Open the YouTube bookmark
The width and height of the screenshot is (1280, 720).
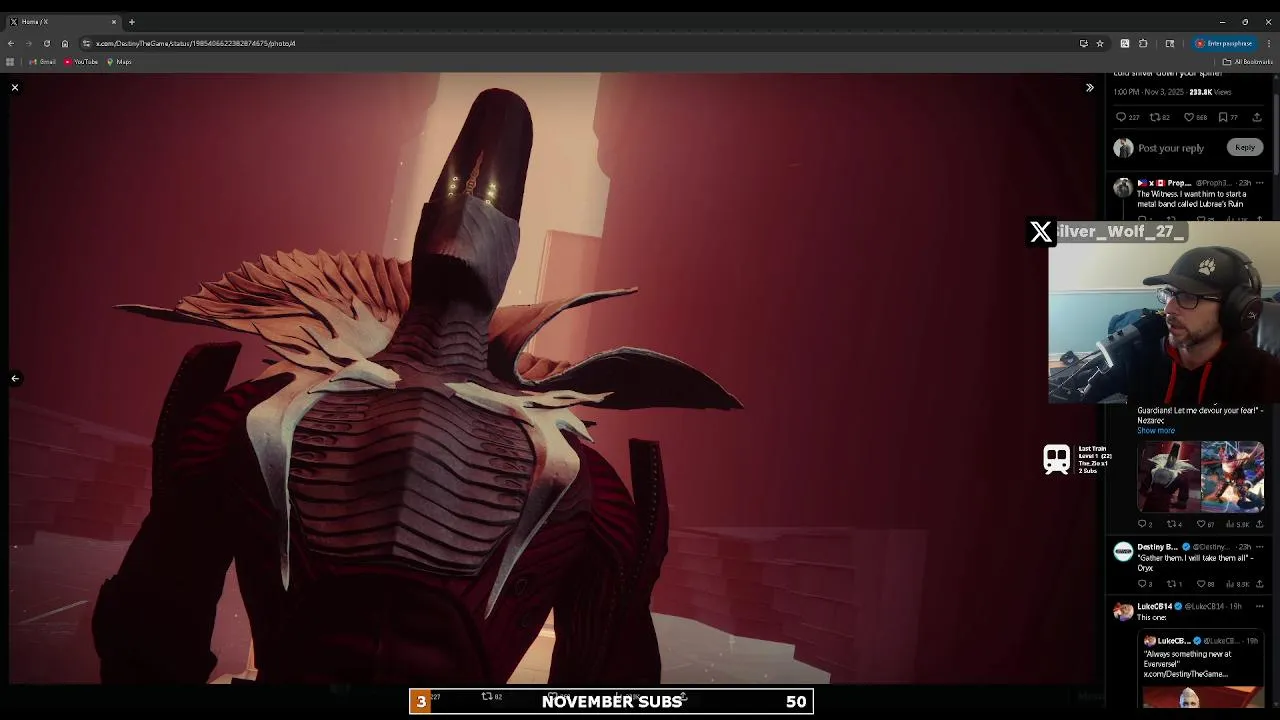click(81, 62)
